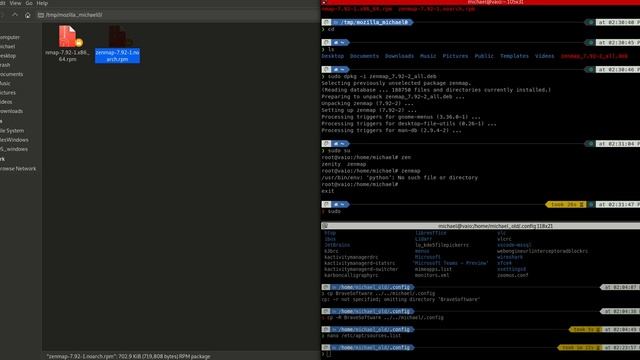The image size is (640, 360).
Task: Select the zenmap-7.92-1.noarch.rpm file icon
Action: point(119,36)
